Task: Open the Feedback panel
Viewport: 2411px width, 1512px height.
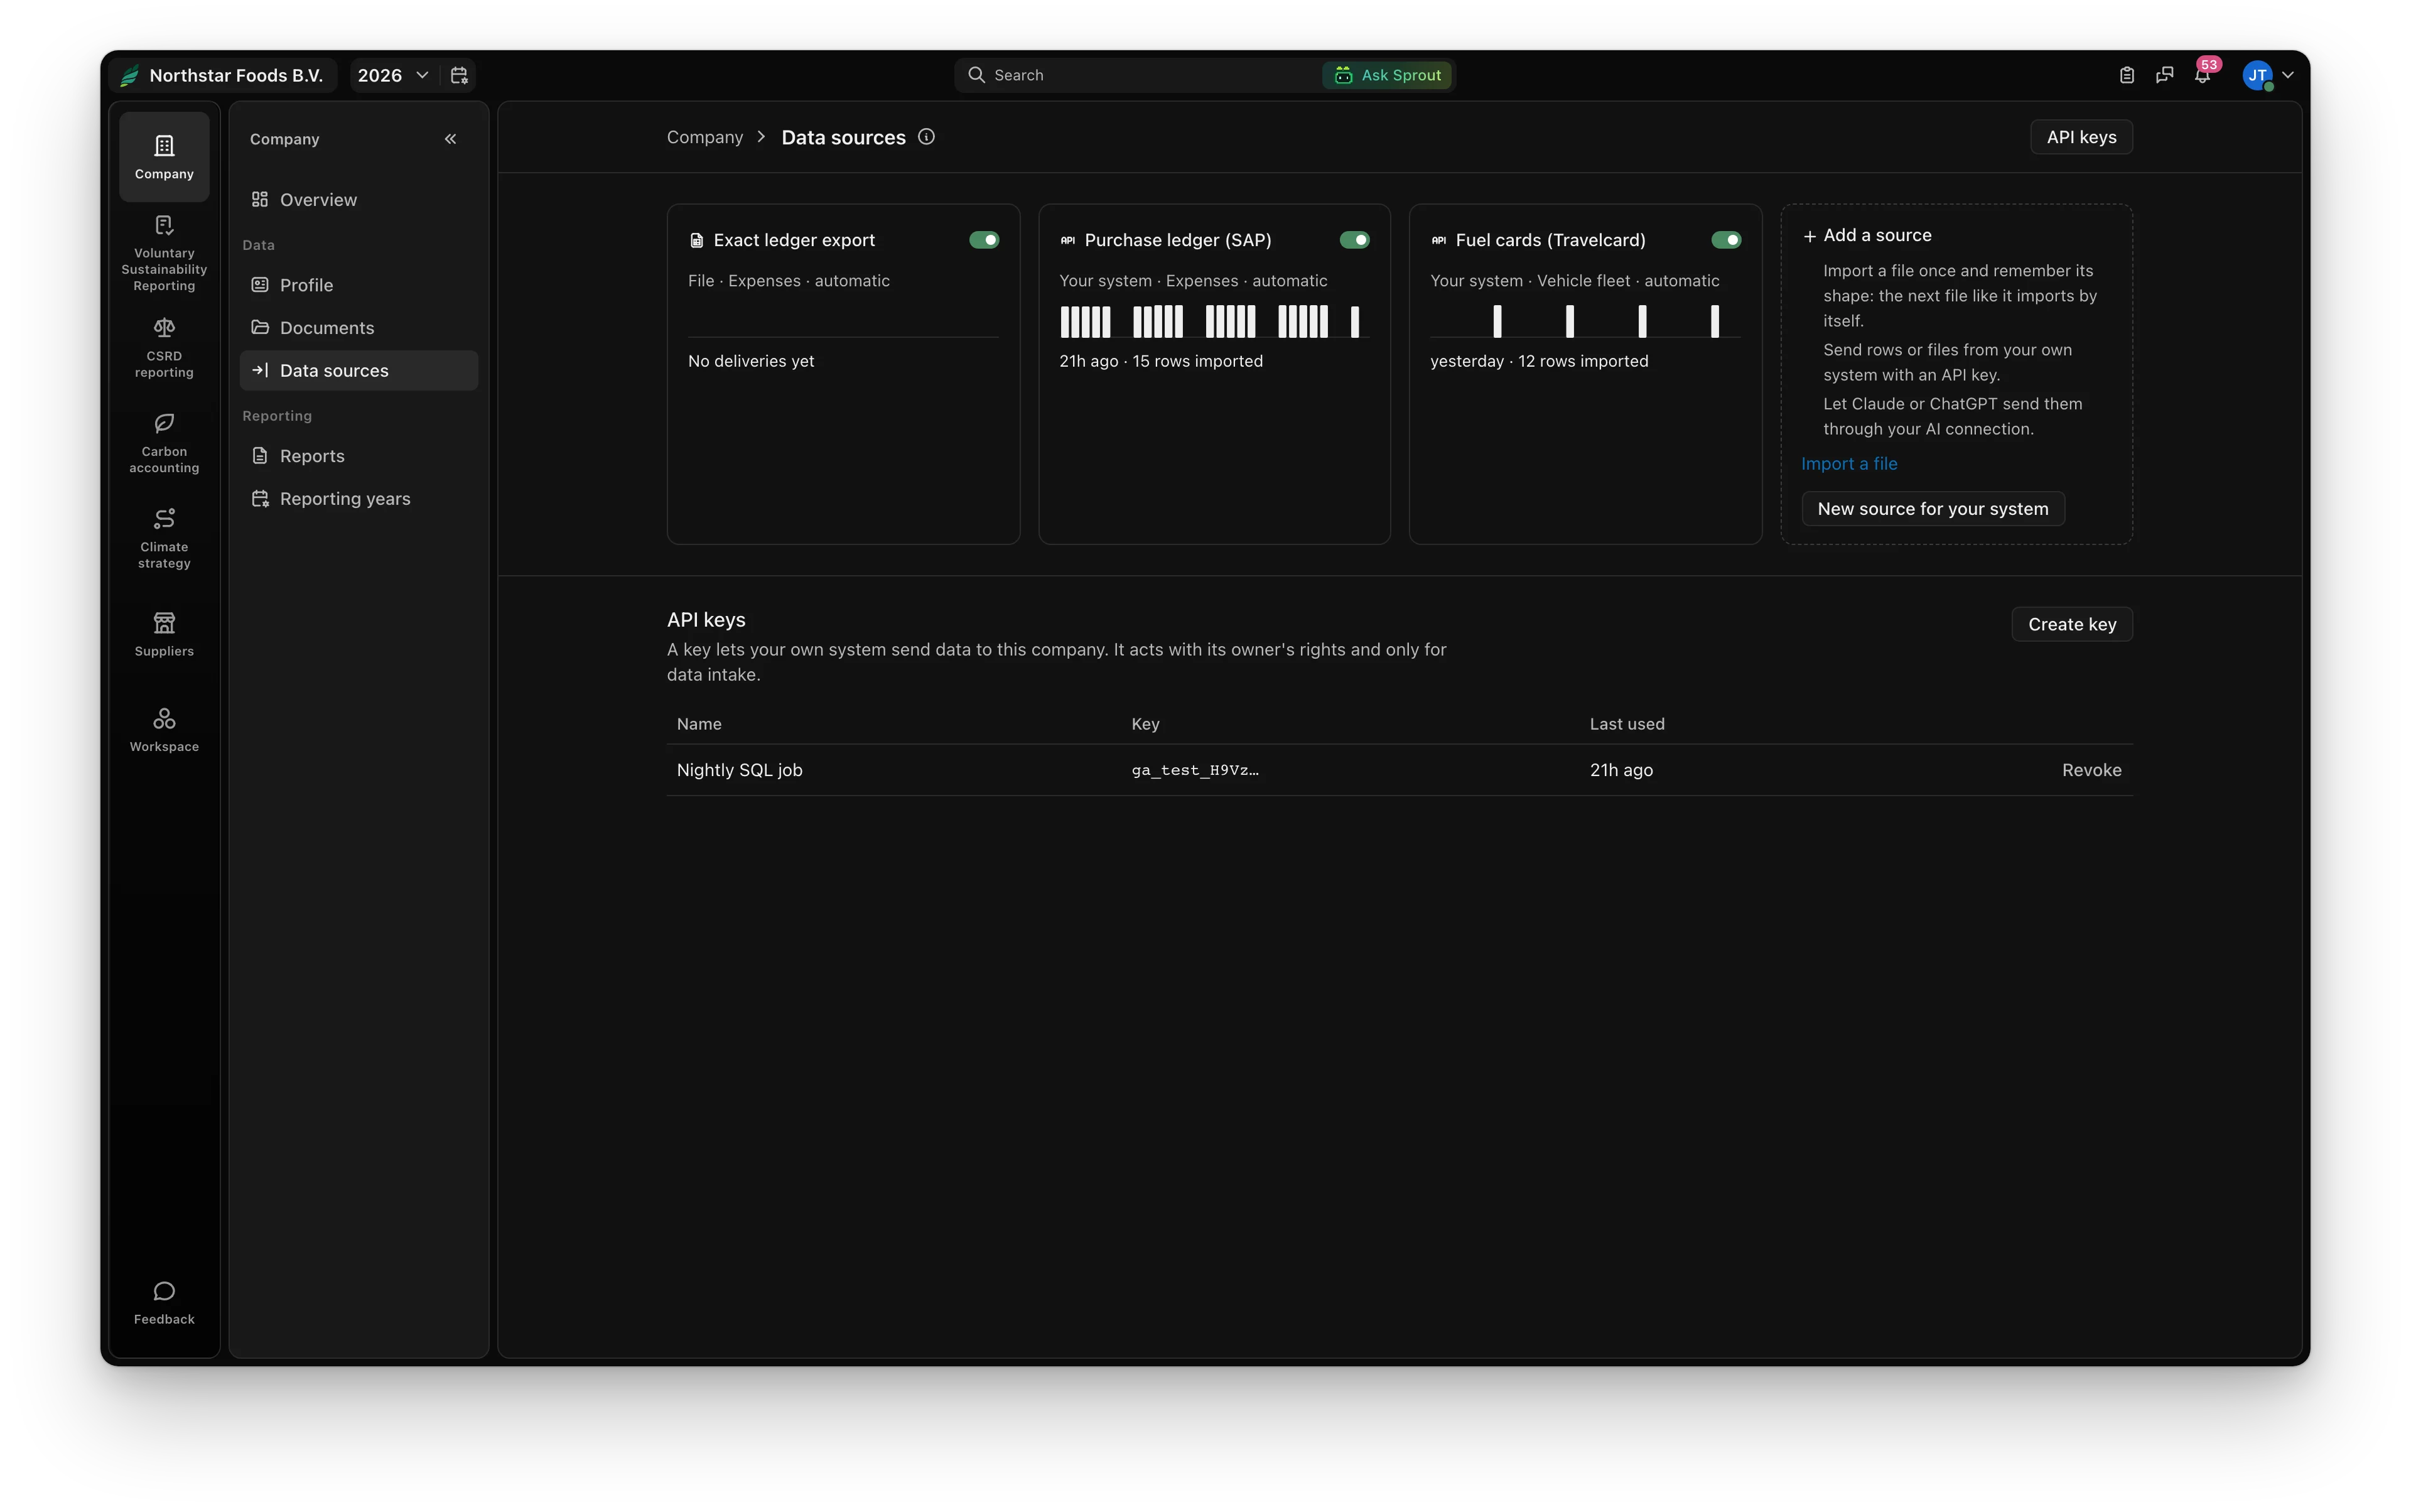Action: point(164,1303)
